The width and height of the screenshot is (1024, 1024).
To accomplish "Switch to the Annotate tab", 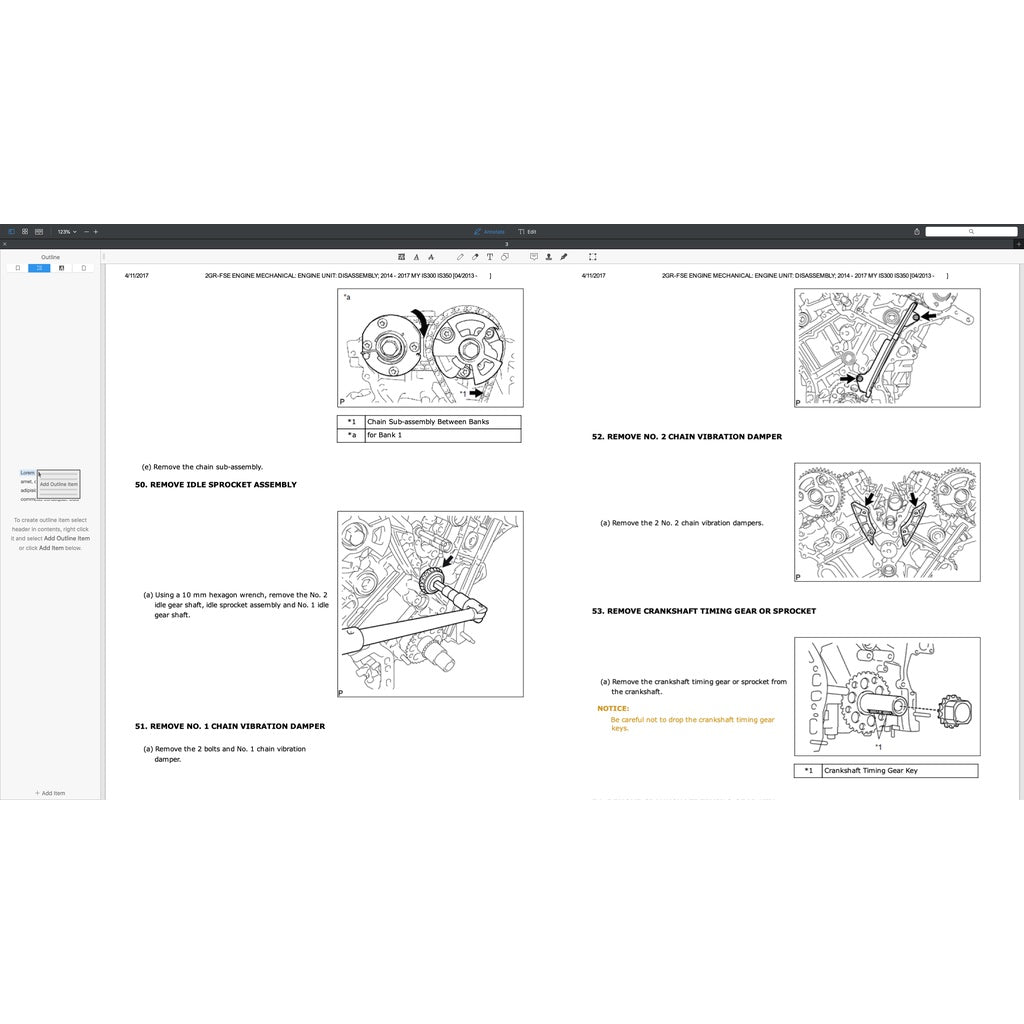I will click(x=490, y=231).
